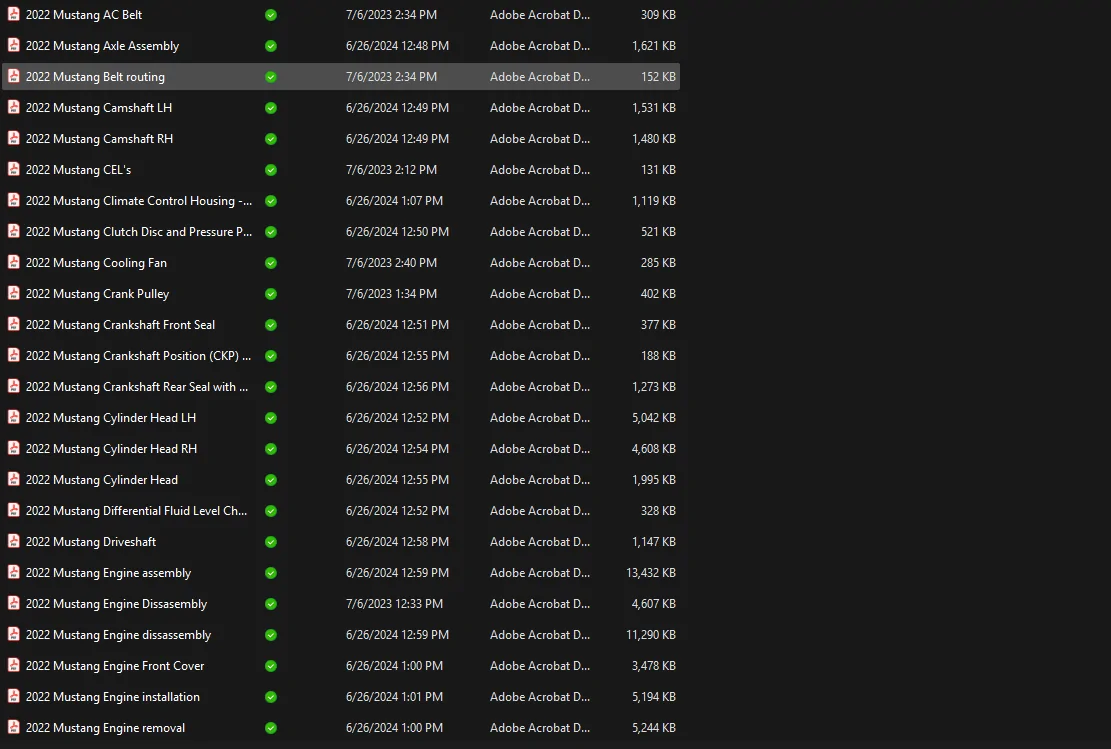Select file name 2022 Mustang CEL's

point(78,170)
